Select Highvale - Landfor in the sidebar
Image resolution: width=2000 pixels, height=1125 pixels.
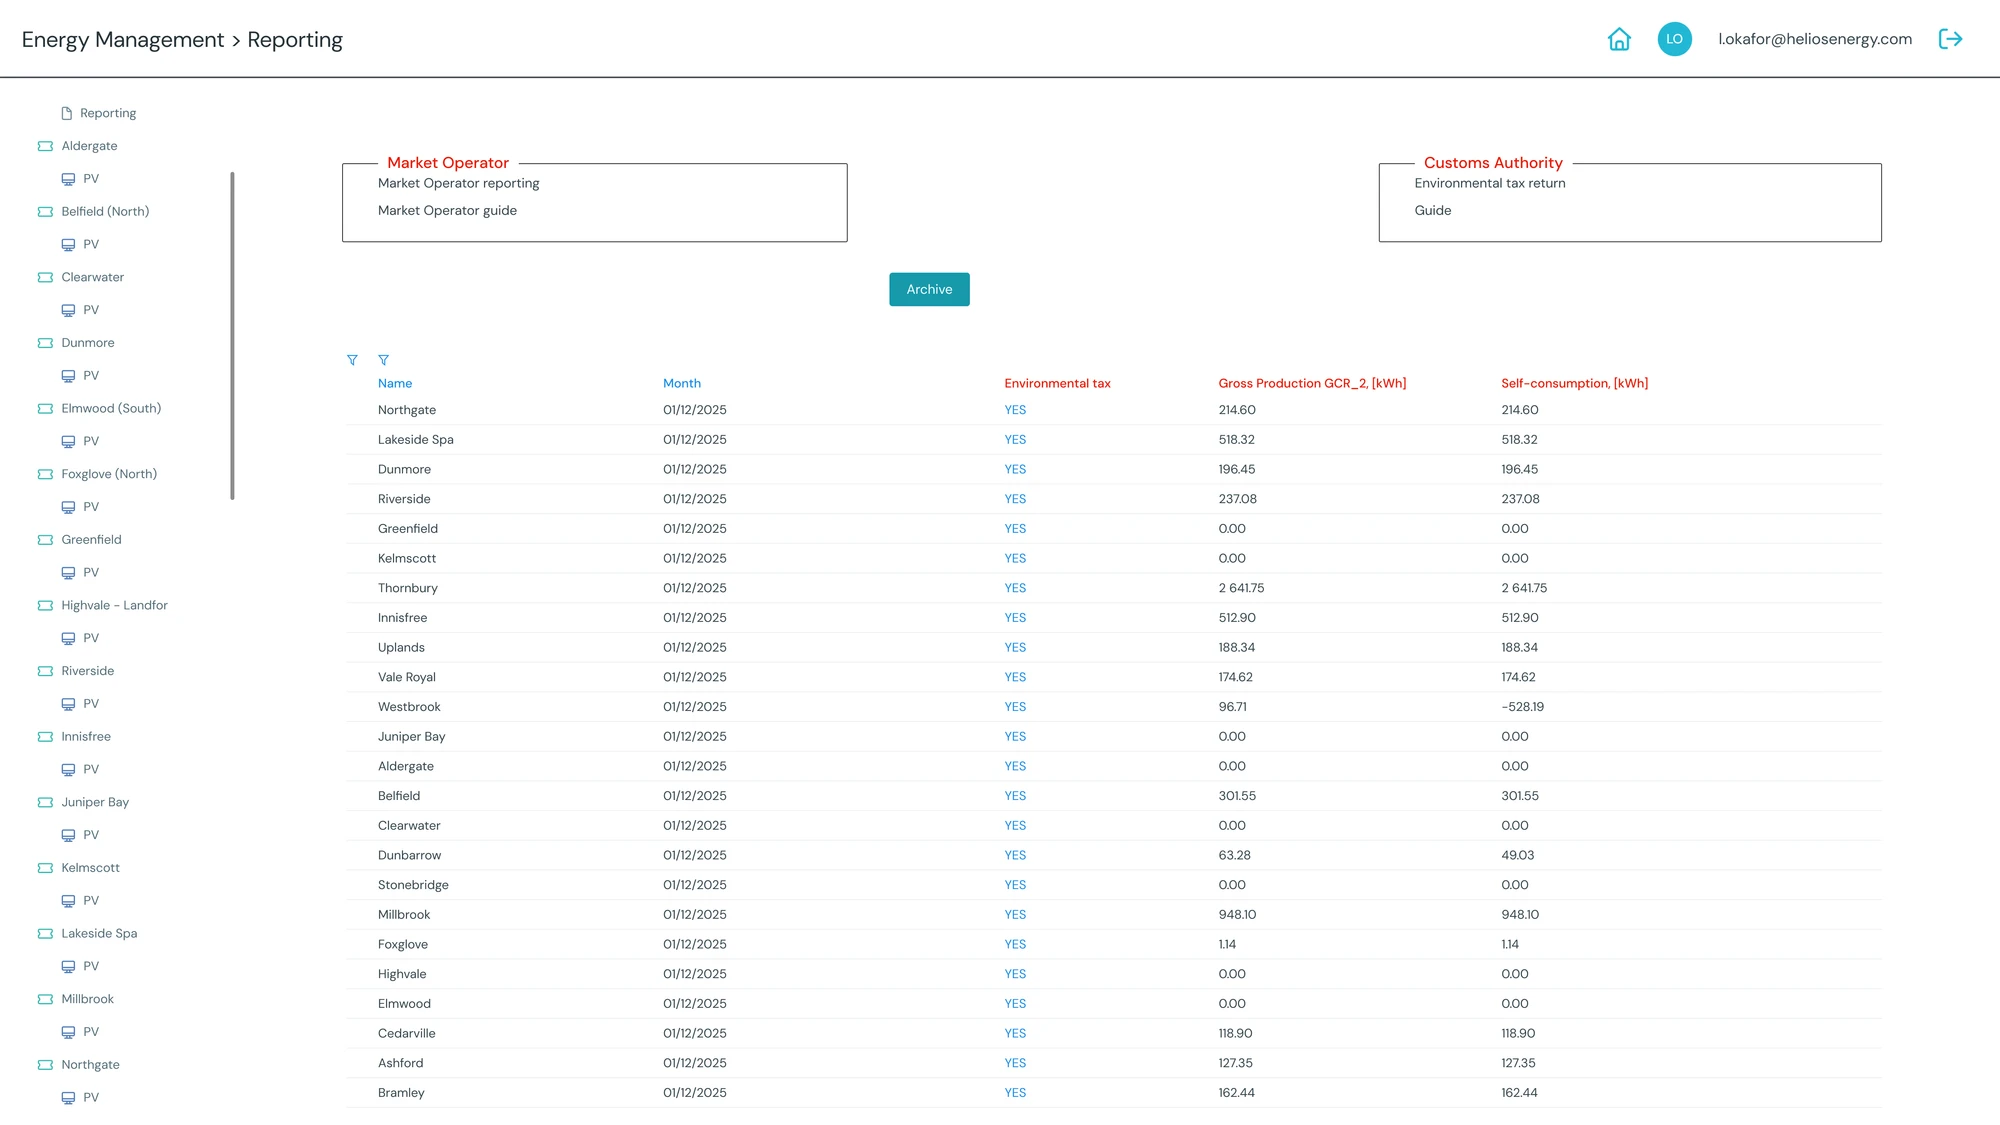tap(114, 605)
